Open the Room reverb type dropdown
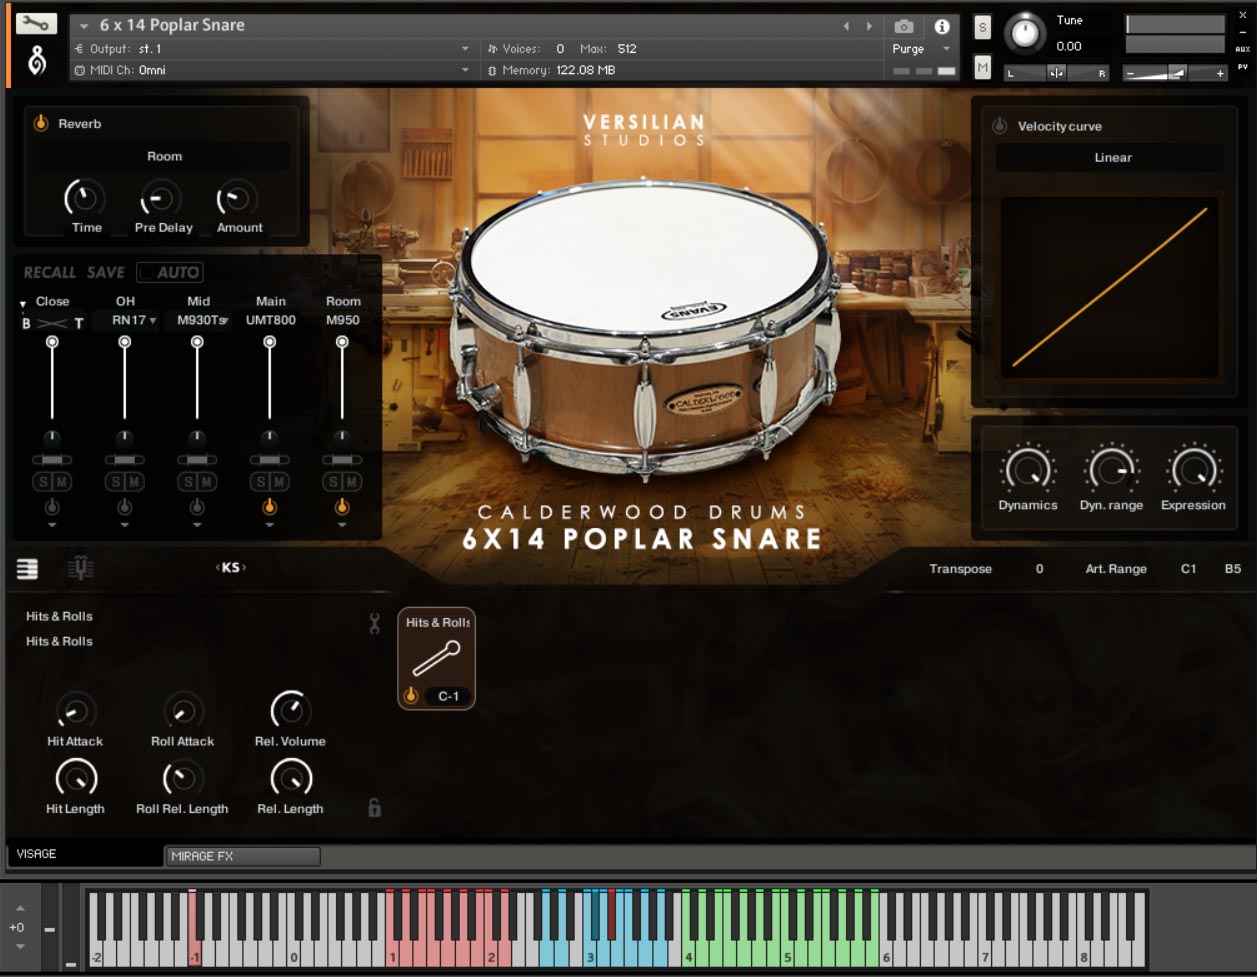 tap(163, 156)
